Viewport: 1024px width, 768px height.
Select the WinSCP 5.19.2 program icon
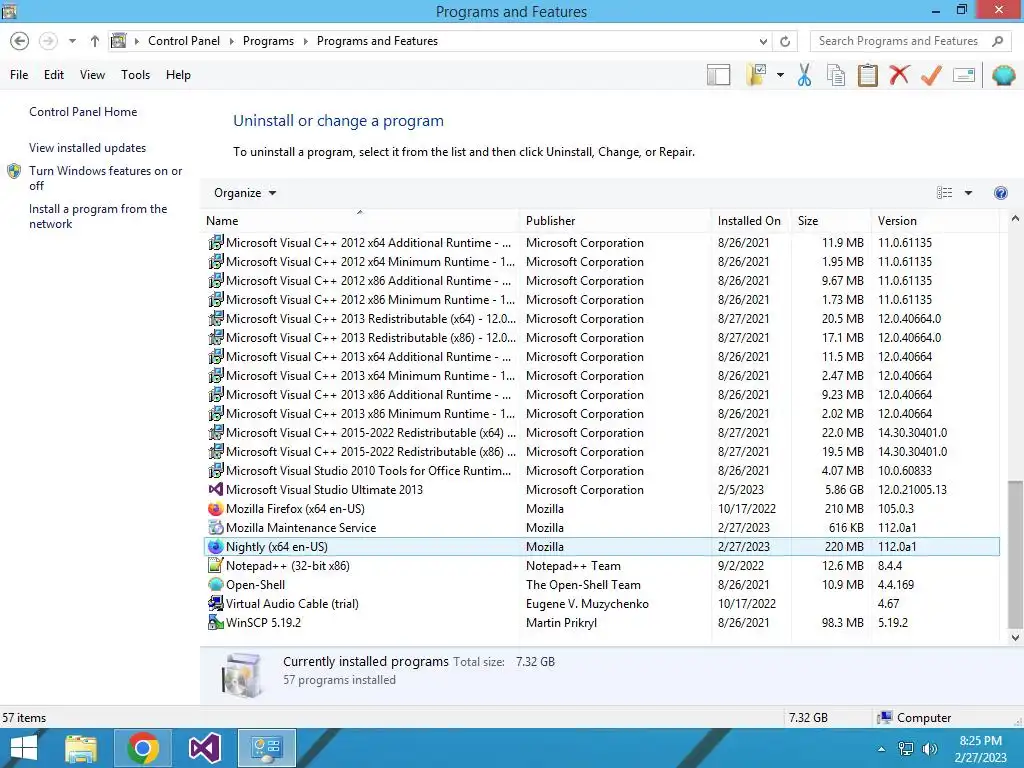click(x=216, y=622)
